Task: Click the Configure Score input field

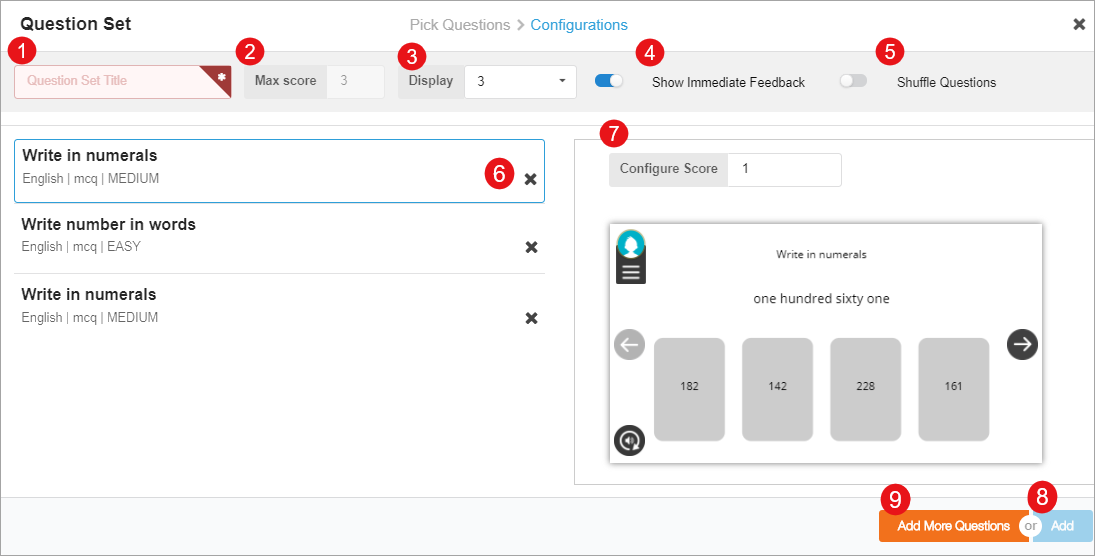Action: 783,169
